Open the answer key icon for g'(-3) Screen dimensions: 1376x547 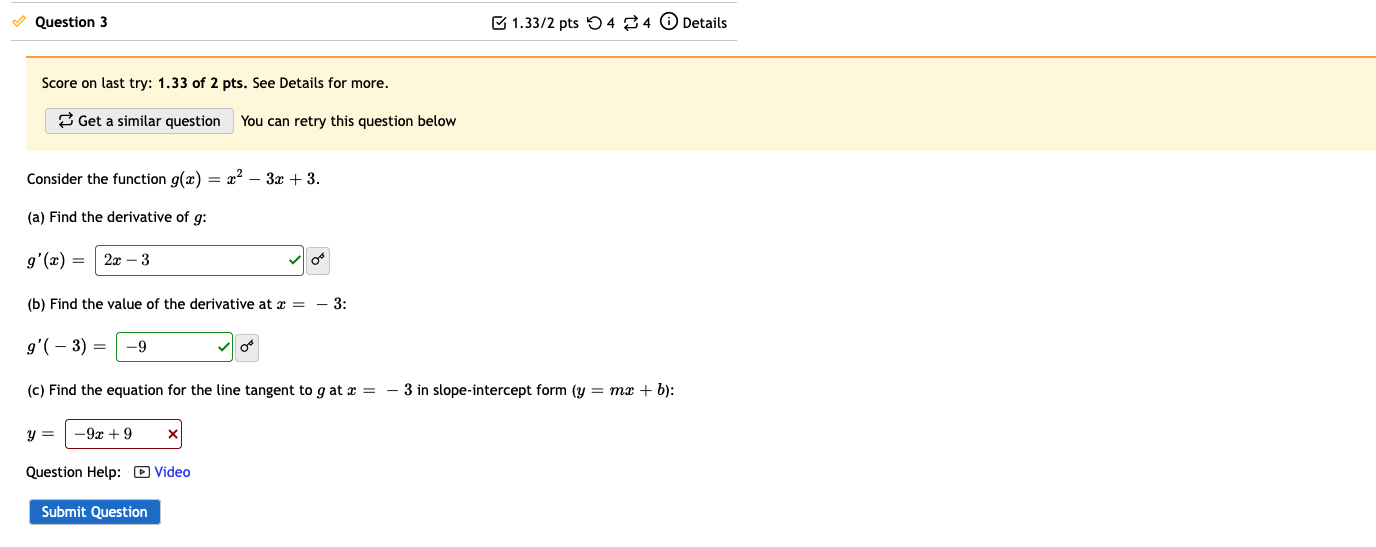[247, 348]
